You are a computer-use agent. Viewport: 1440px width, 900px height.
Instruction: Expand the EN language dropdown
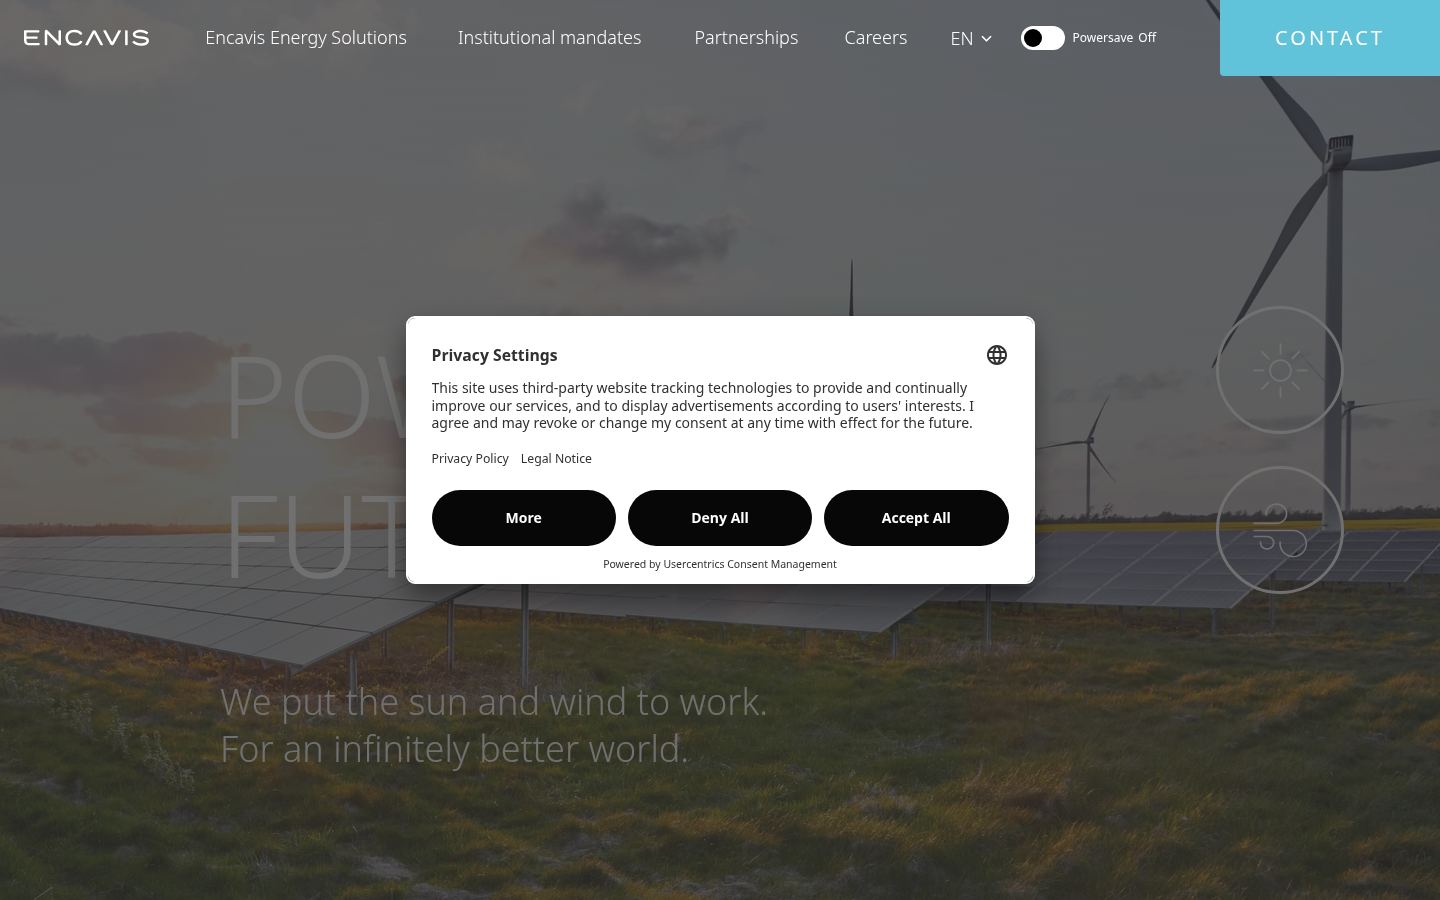click(971, 38)
